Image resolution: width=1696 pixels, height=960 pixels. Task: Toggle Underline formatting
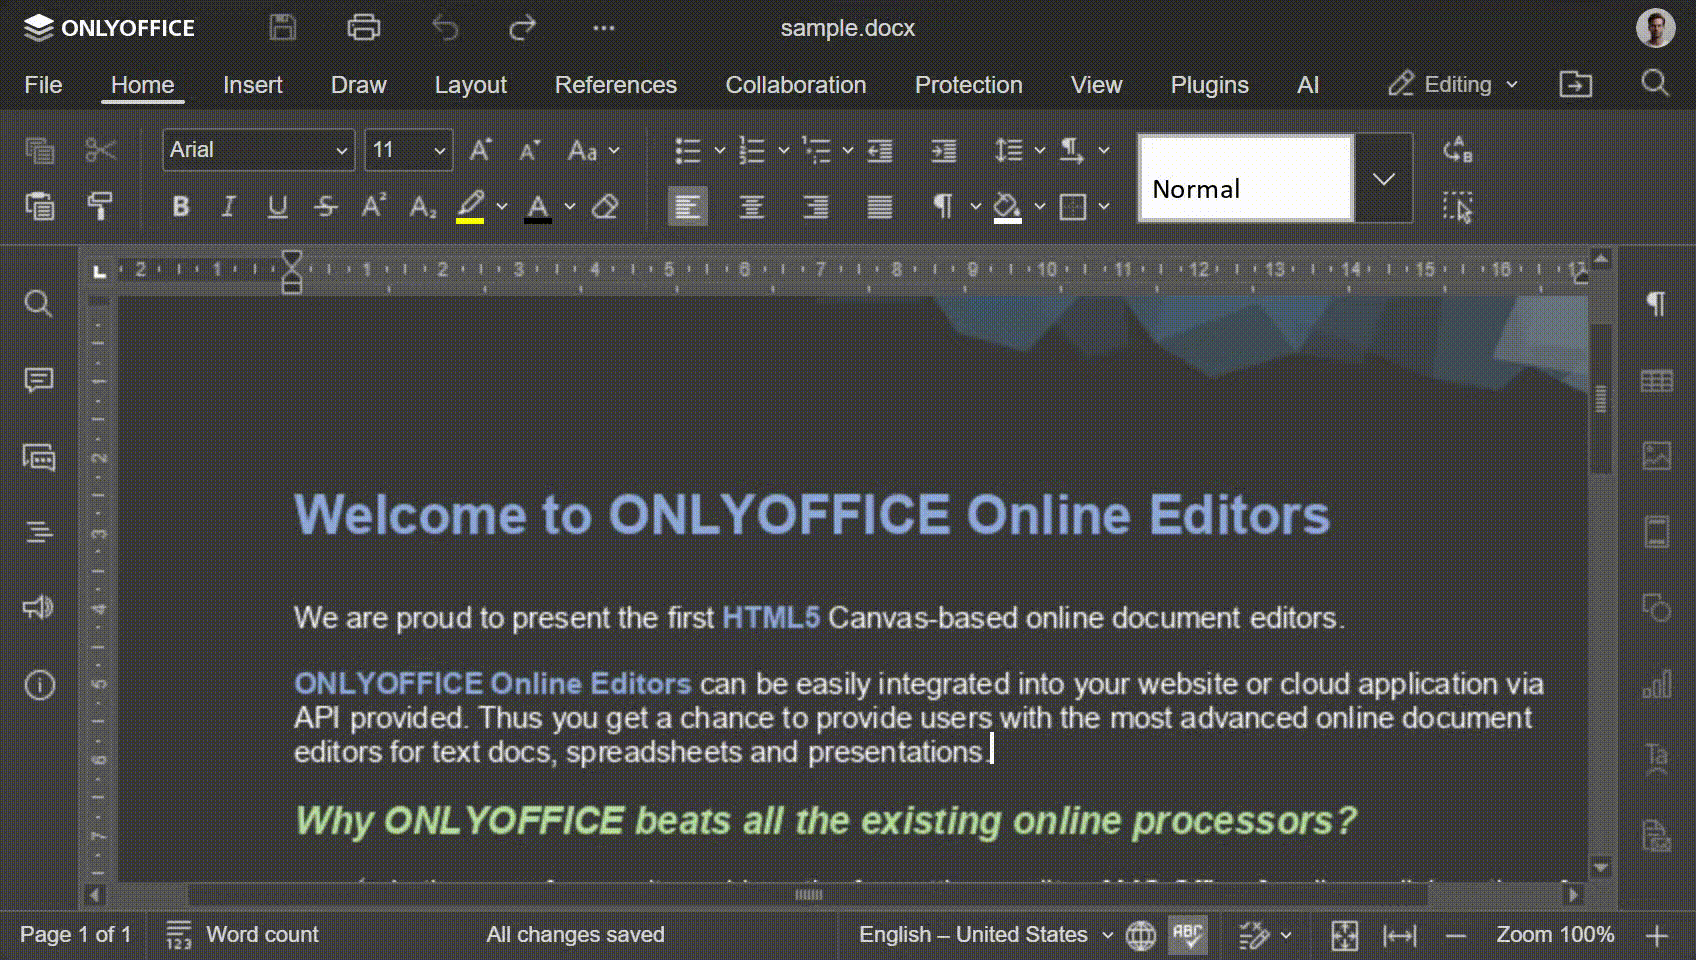(x=277, y=207)
